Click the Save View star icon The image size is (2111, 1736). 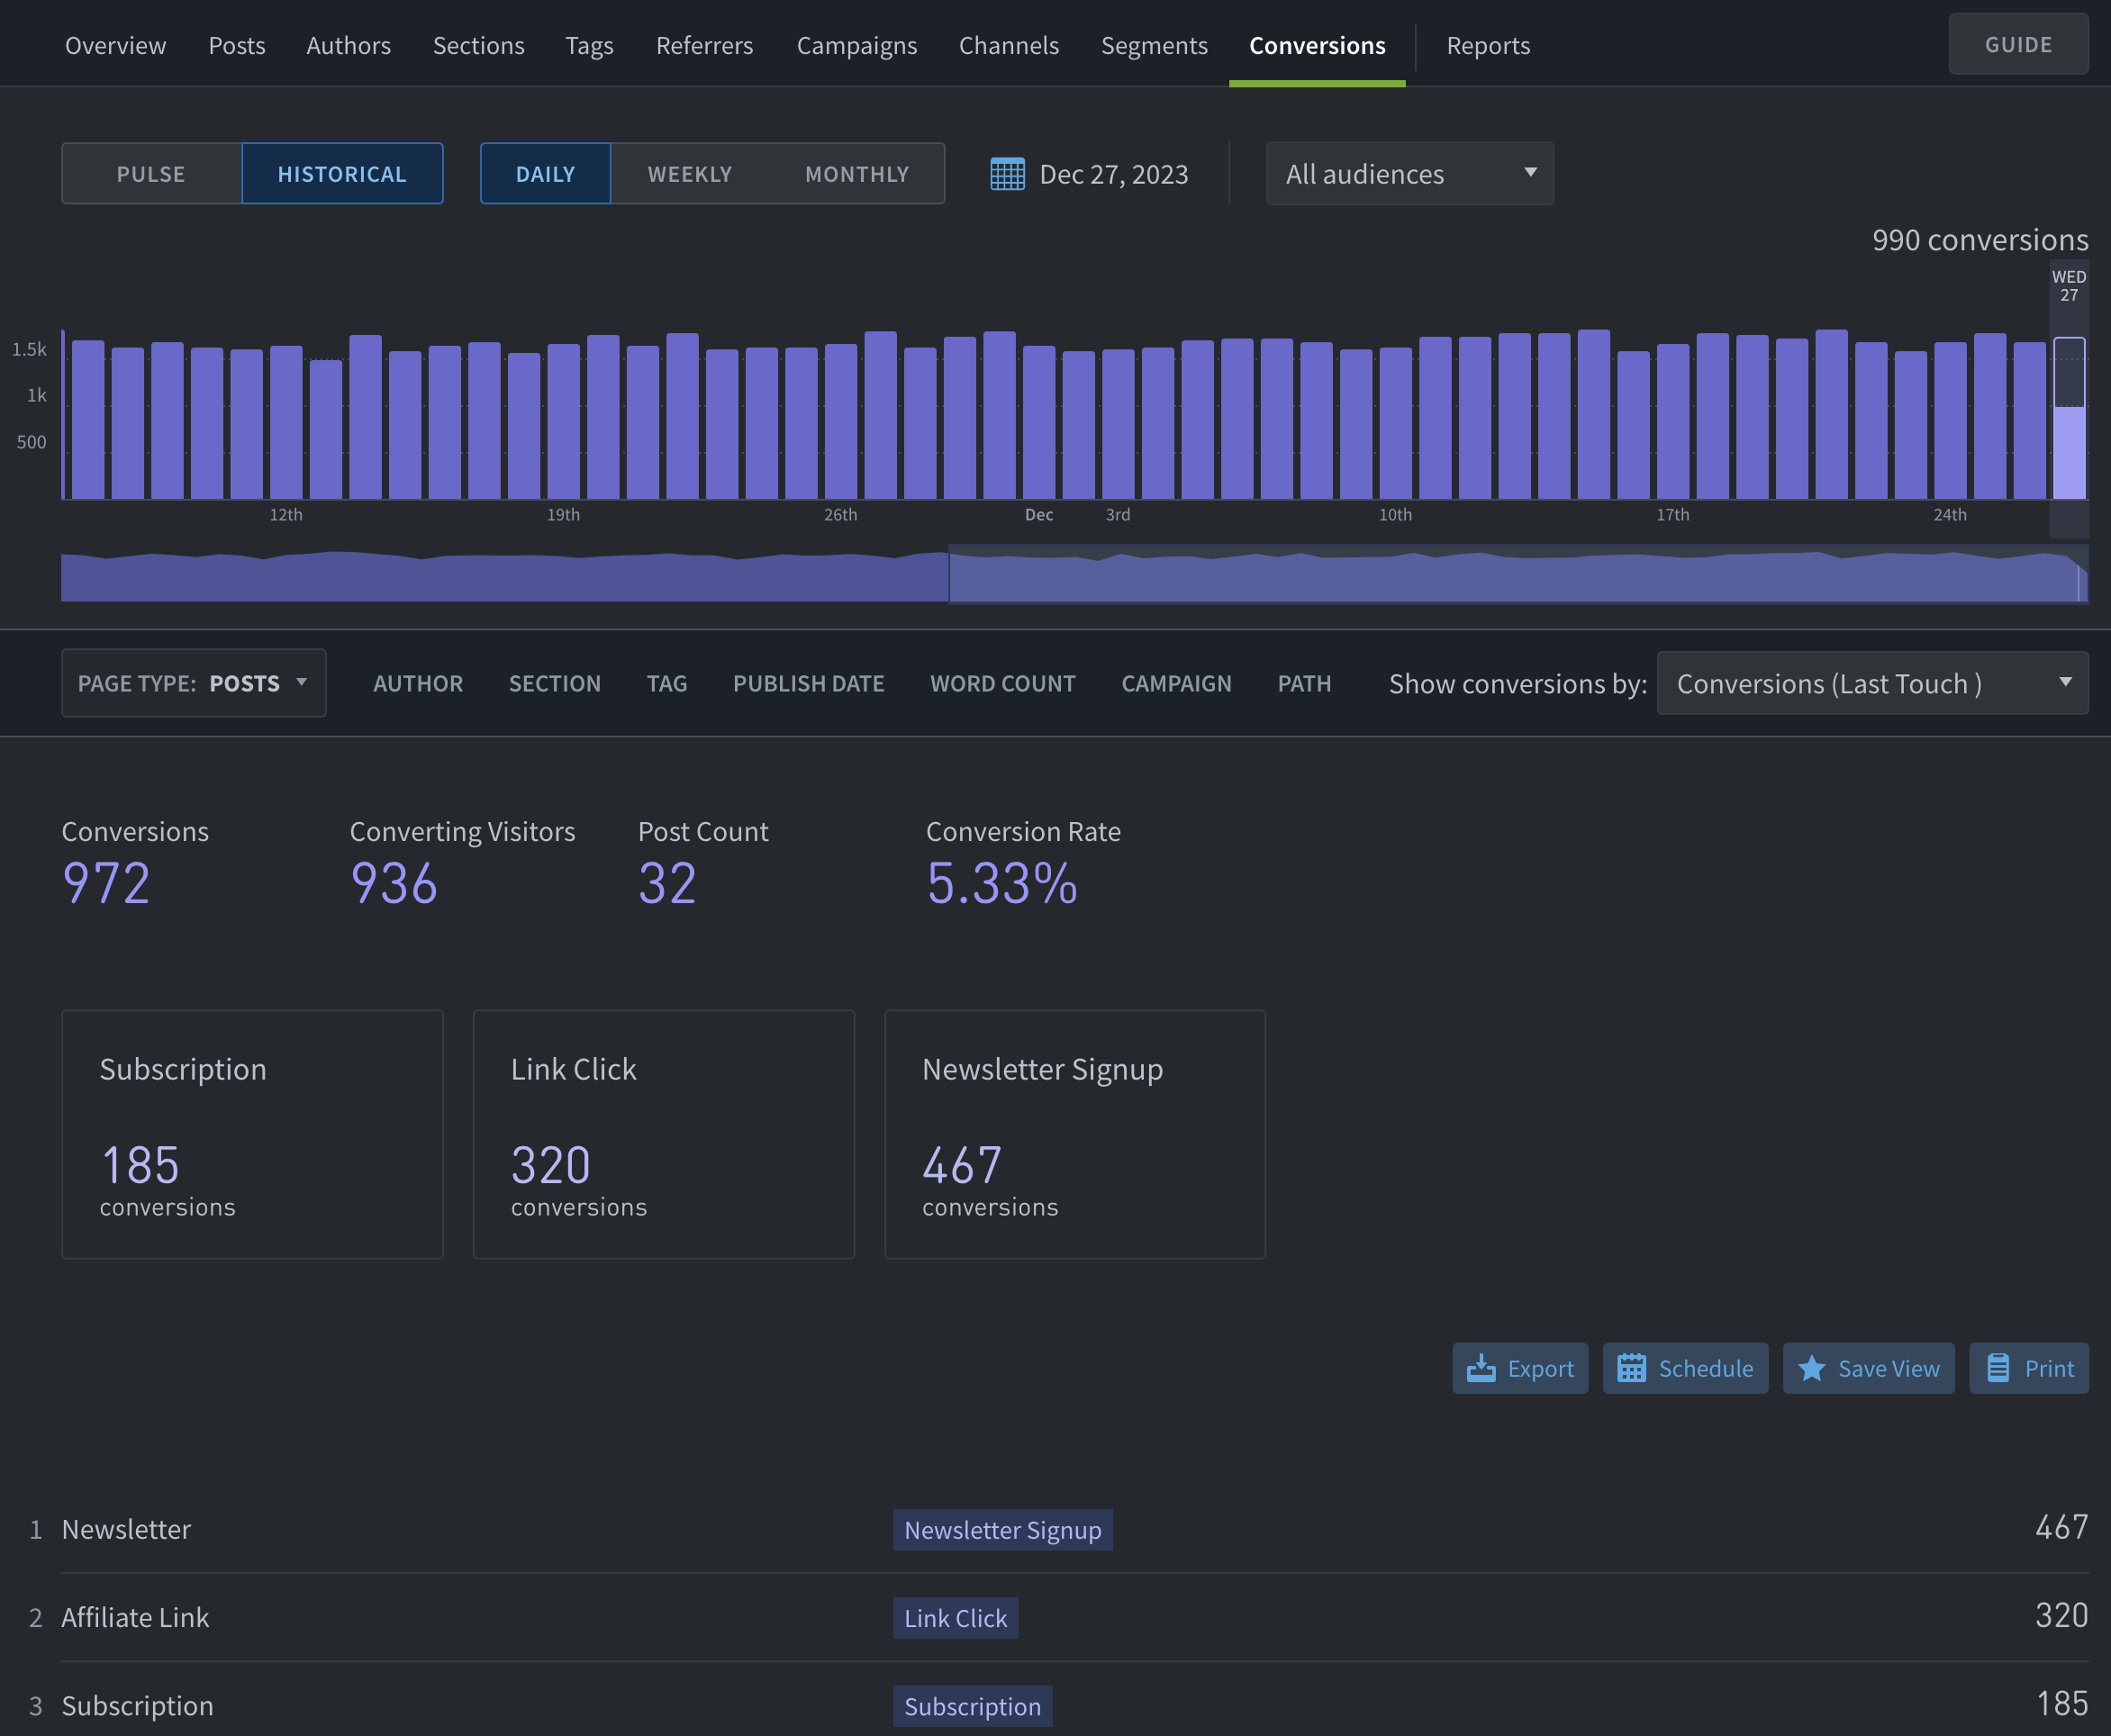[x=1812, y=1367]
